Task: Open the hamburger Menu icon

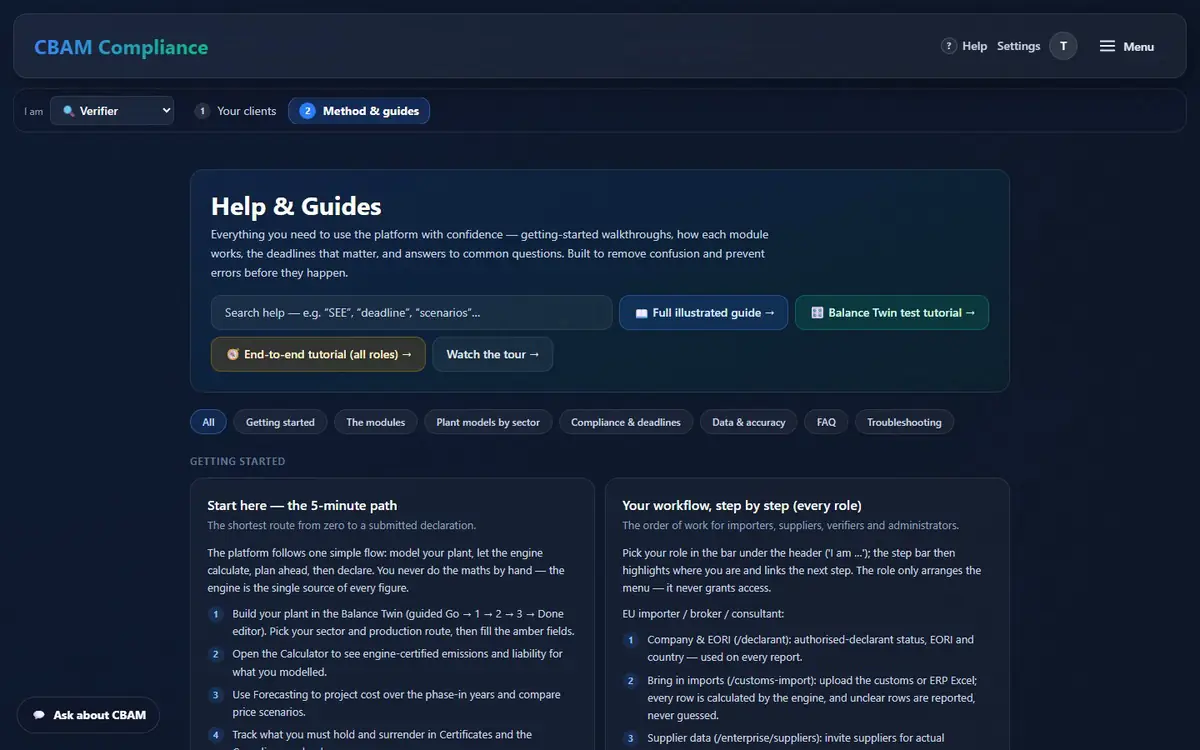Action: point(1107,46)
